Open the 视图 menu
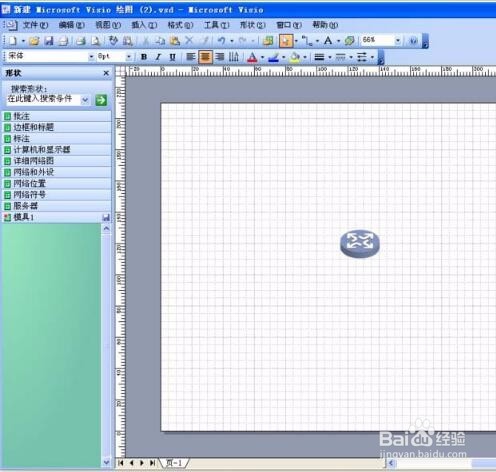Viewport: 496px width, 472px height. [x=108, y=25]
